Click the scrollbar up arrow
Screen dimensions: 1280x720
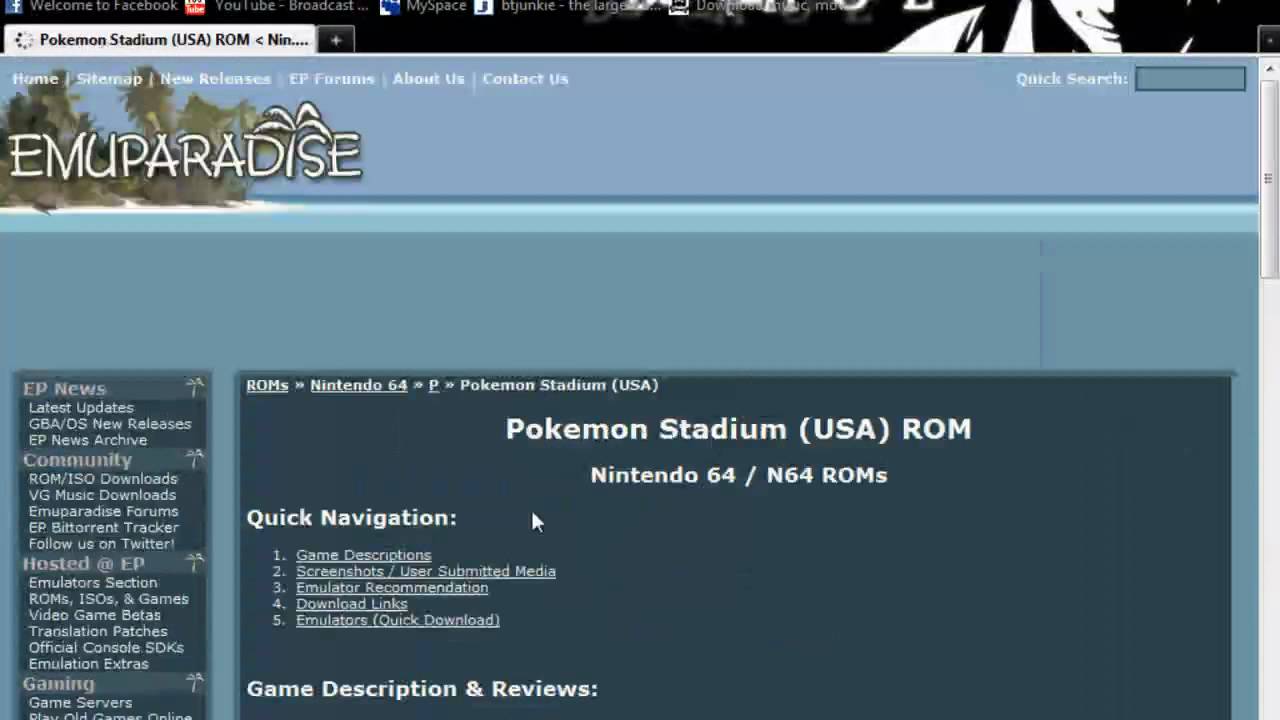pyautogui.click(x=1269, y=68)
